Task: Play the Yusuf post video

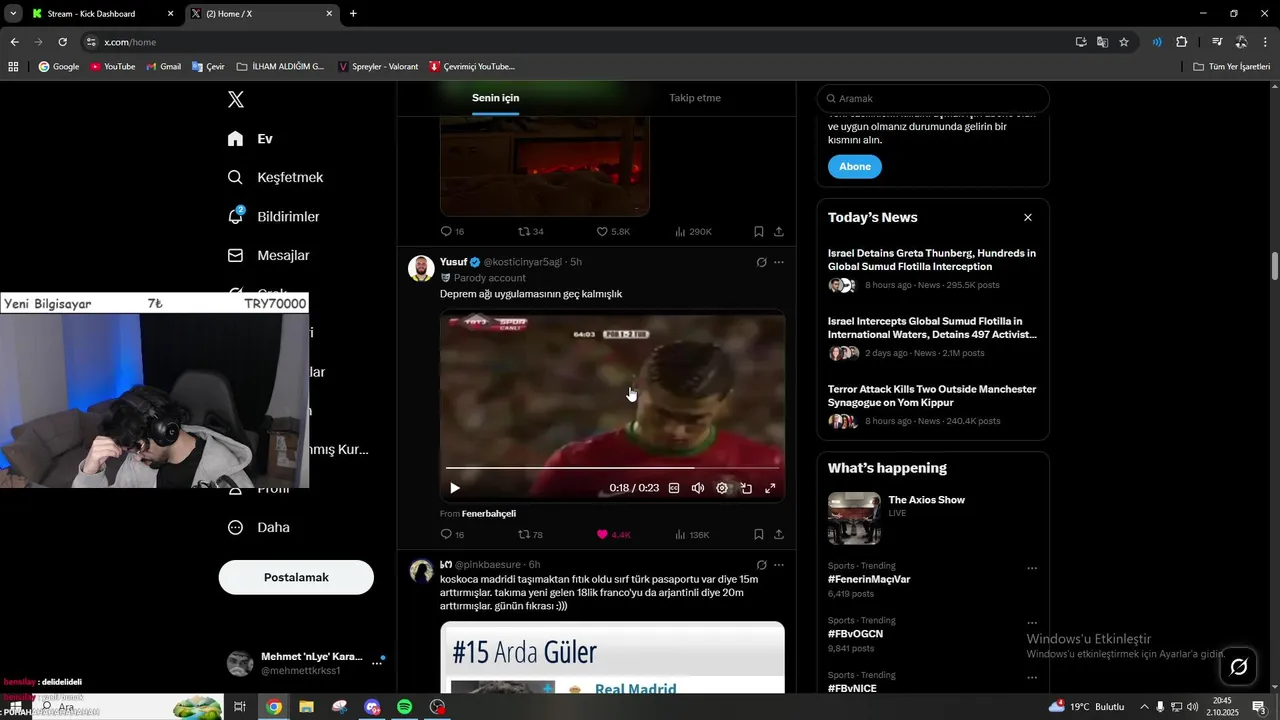Action: click(x=454, y=488)
